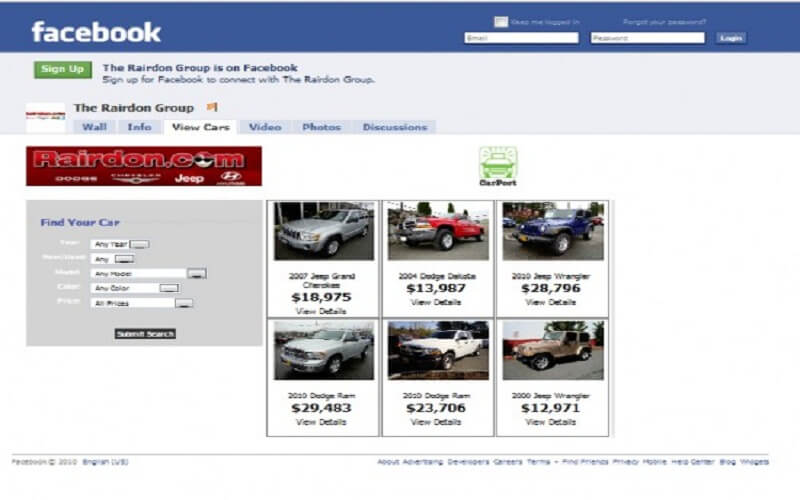Go to the Discussions tab
The width and height of the screenshot is (800, 500).
click(x=395, y=127)
